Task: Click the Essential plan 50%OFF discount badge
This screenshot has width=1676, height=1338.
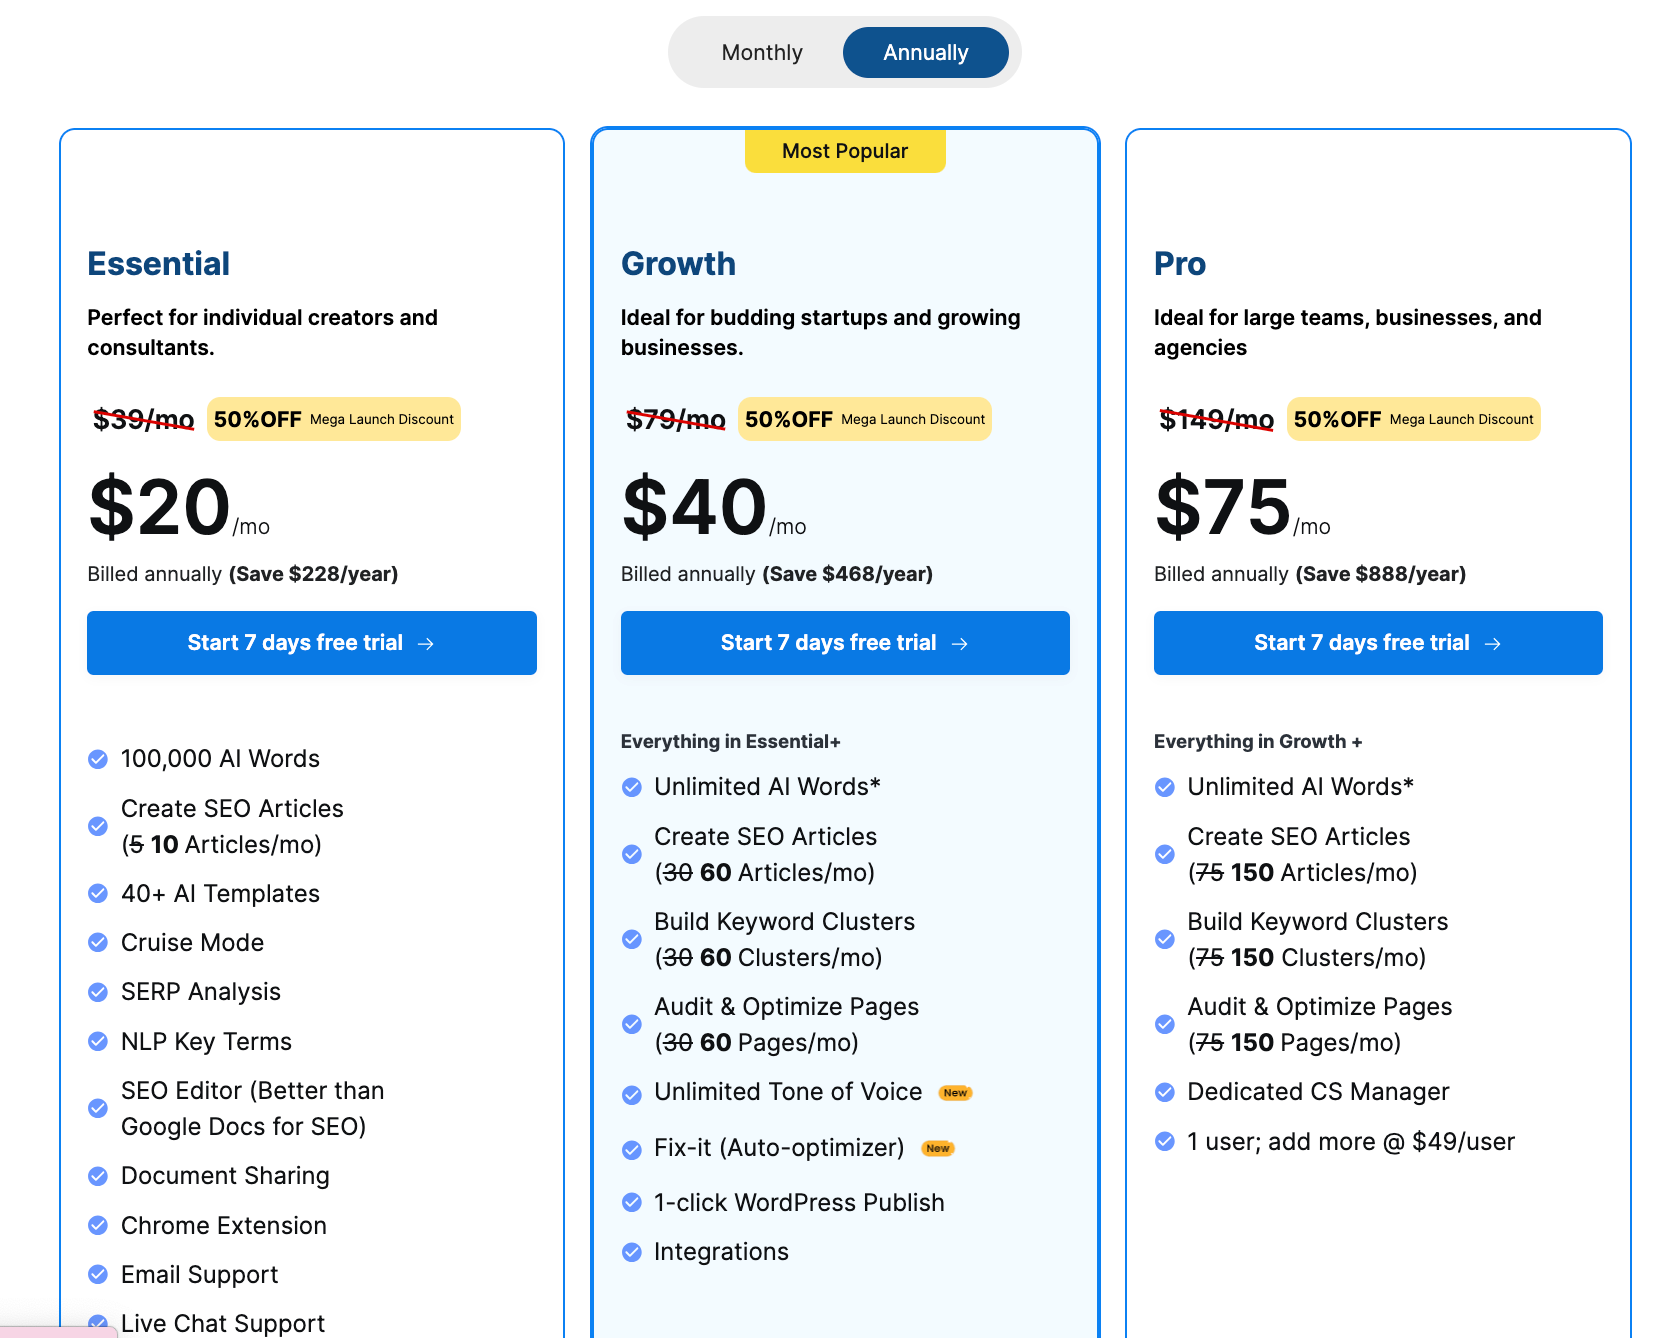Action: tap(334, 419)
